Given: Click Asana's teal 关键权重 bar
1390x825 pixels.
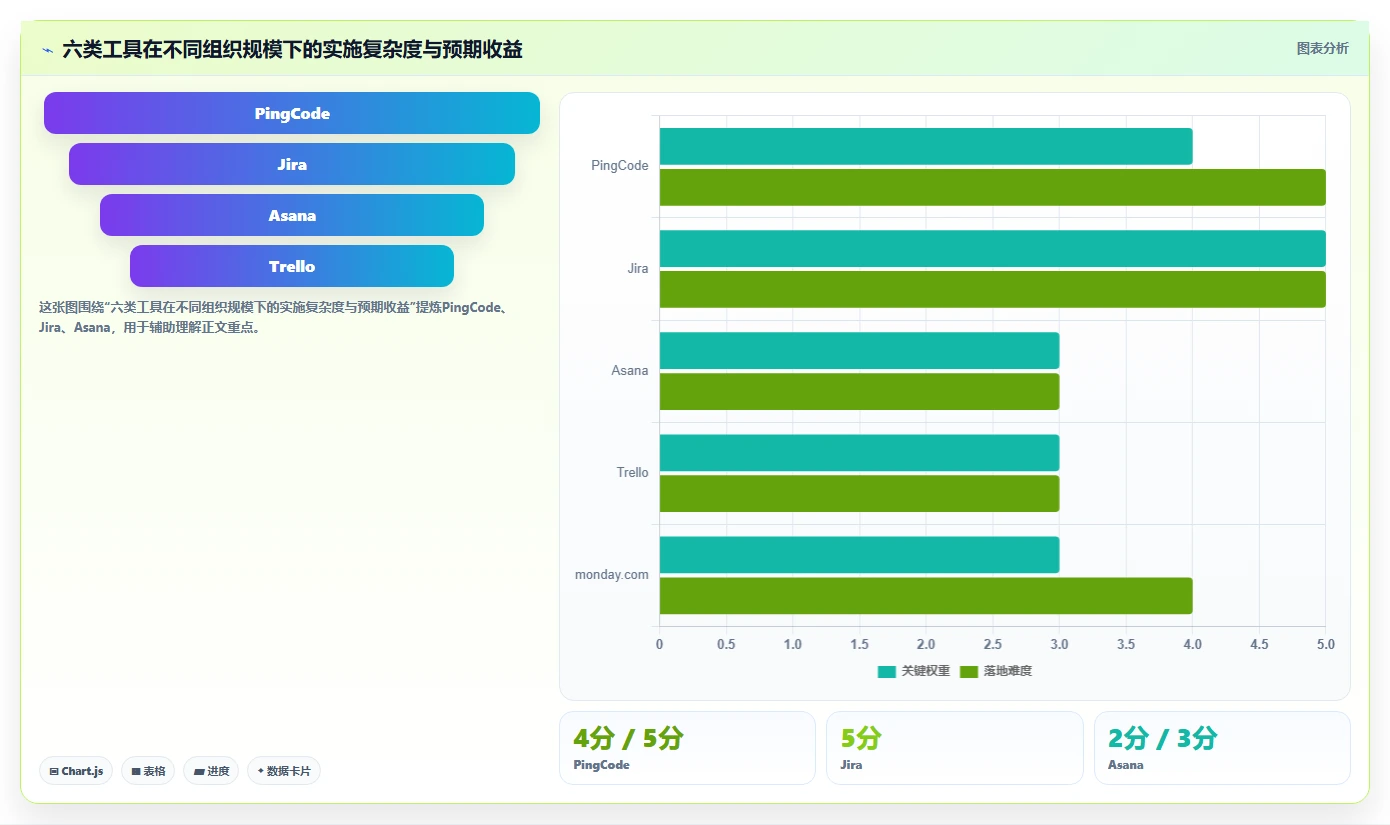Looking at the screenshot, I should pos(859,350).
